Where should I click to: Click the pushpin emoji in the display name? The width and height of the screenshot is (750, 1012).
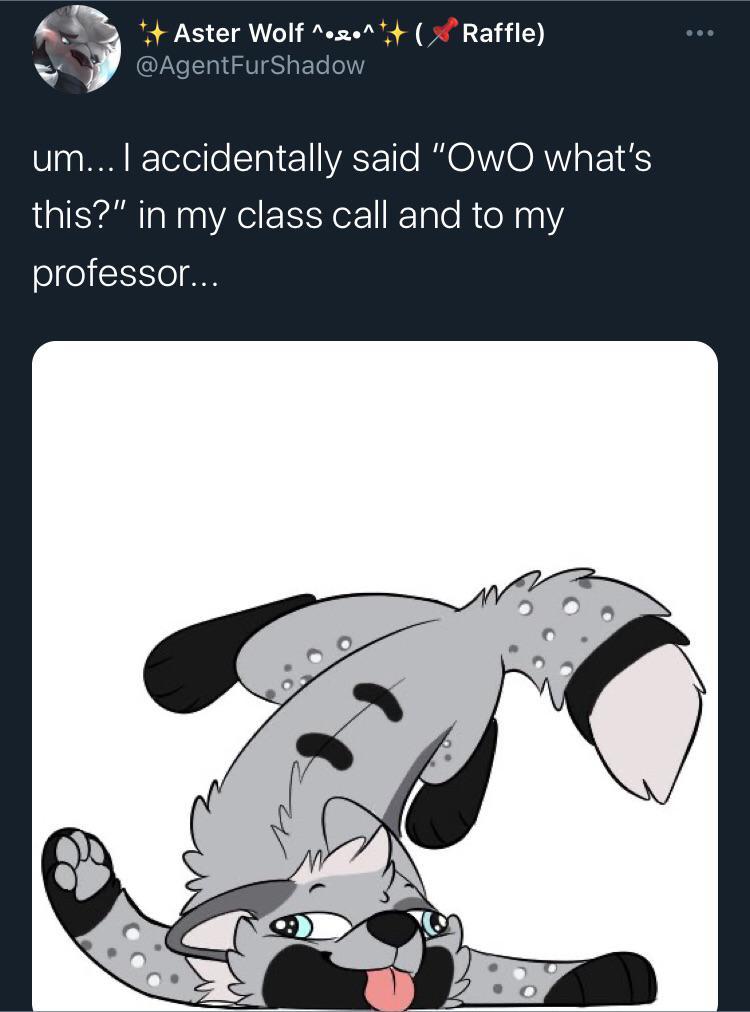point(441,34)
